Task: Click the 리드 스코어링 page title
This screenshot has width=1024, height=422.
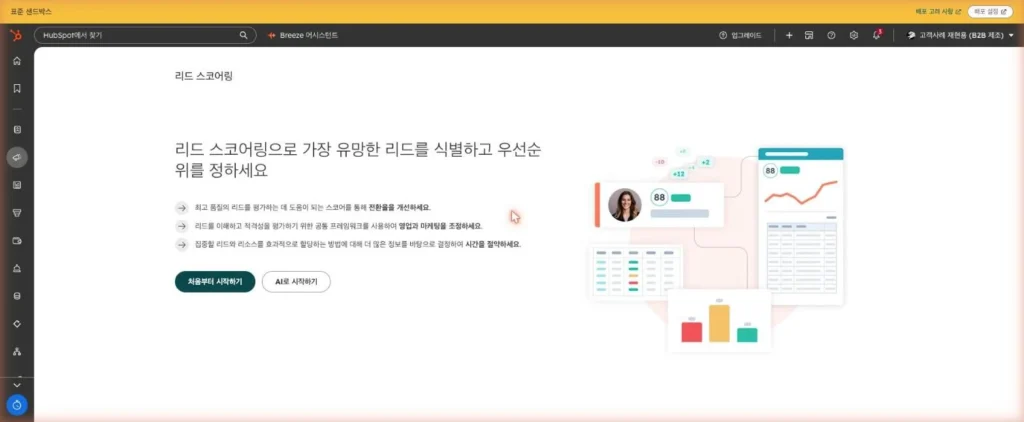Action: pos(204,76)
